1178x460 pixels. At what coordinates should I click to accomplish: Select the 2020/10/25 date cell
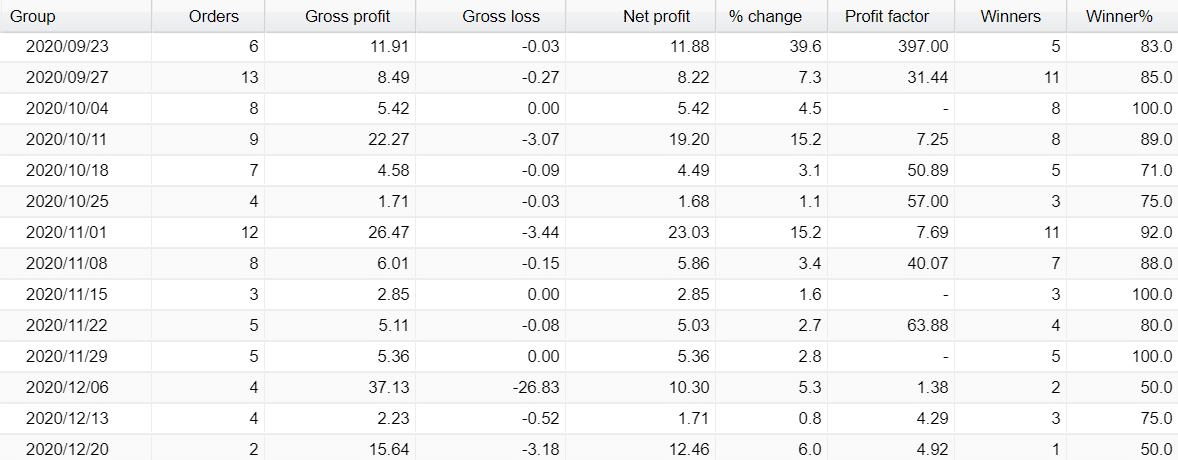(68, 201)
